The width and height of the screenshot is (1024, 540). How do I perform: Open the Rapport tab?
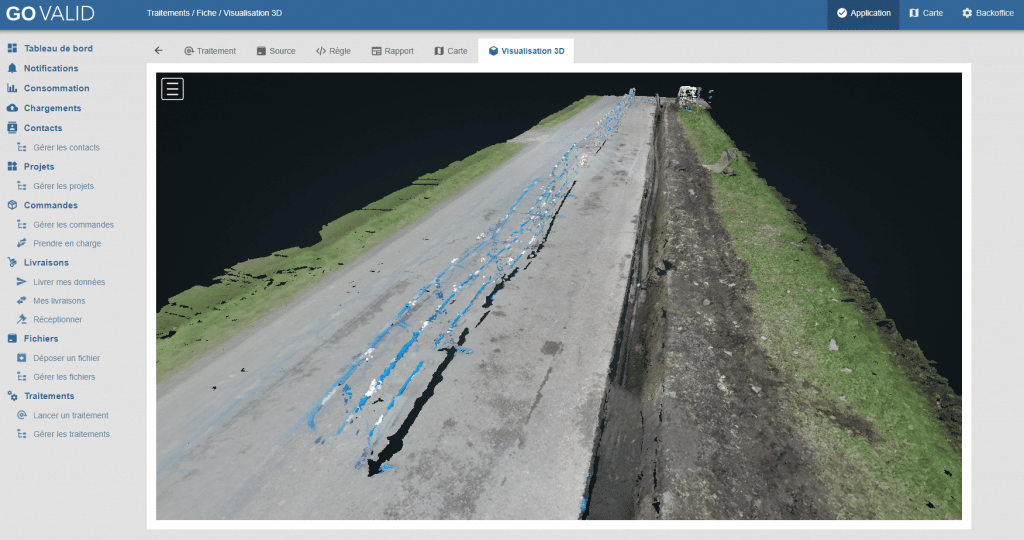click(x=392, y=51)
